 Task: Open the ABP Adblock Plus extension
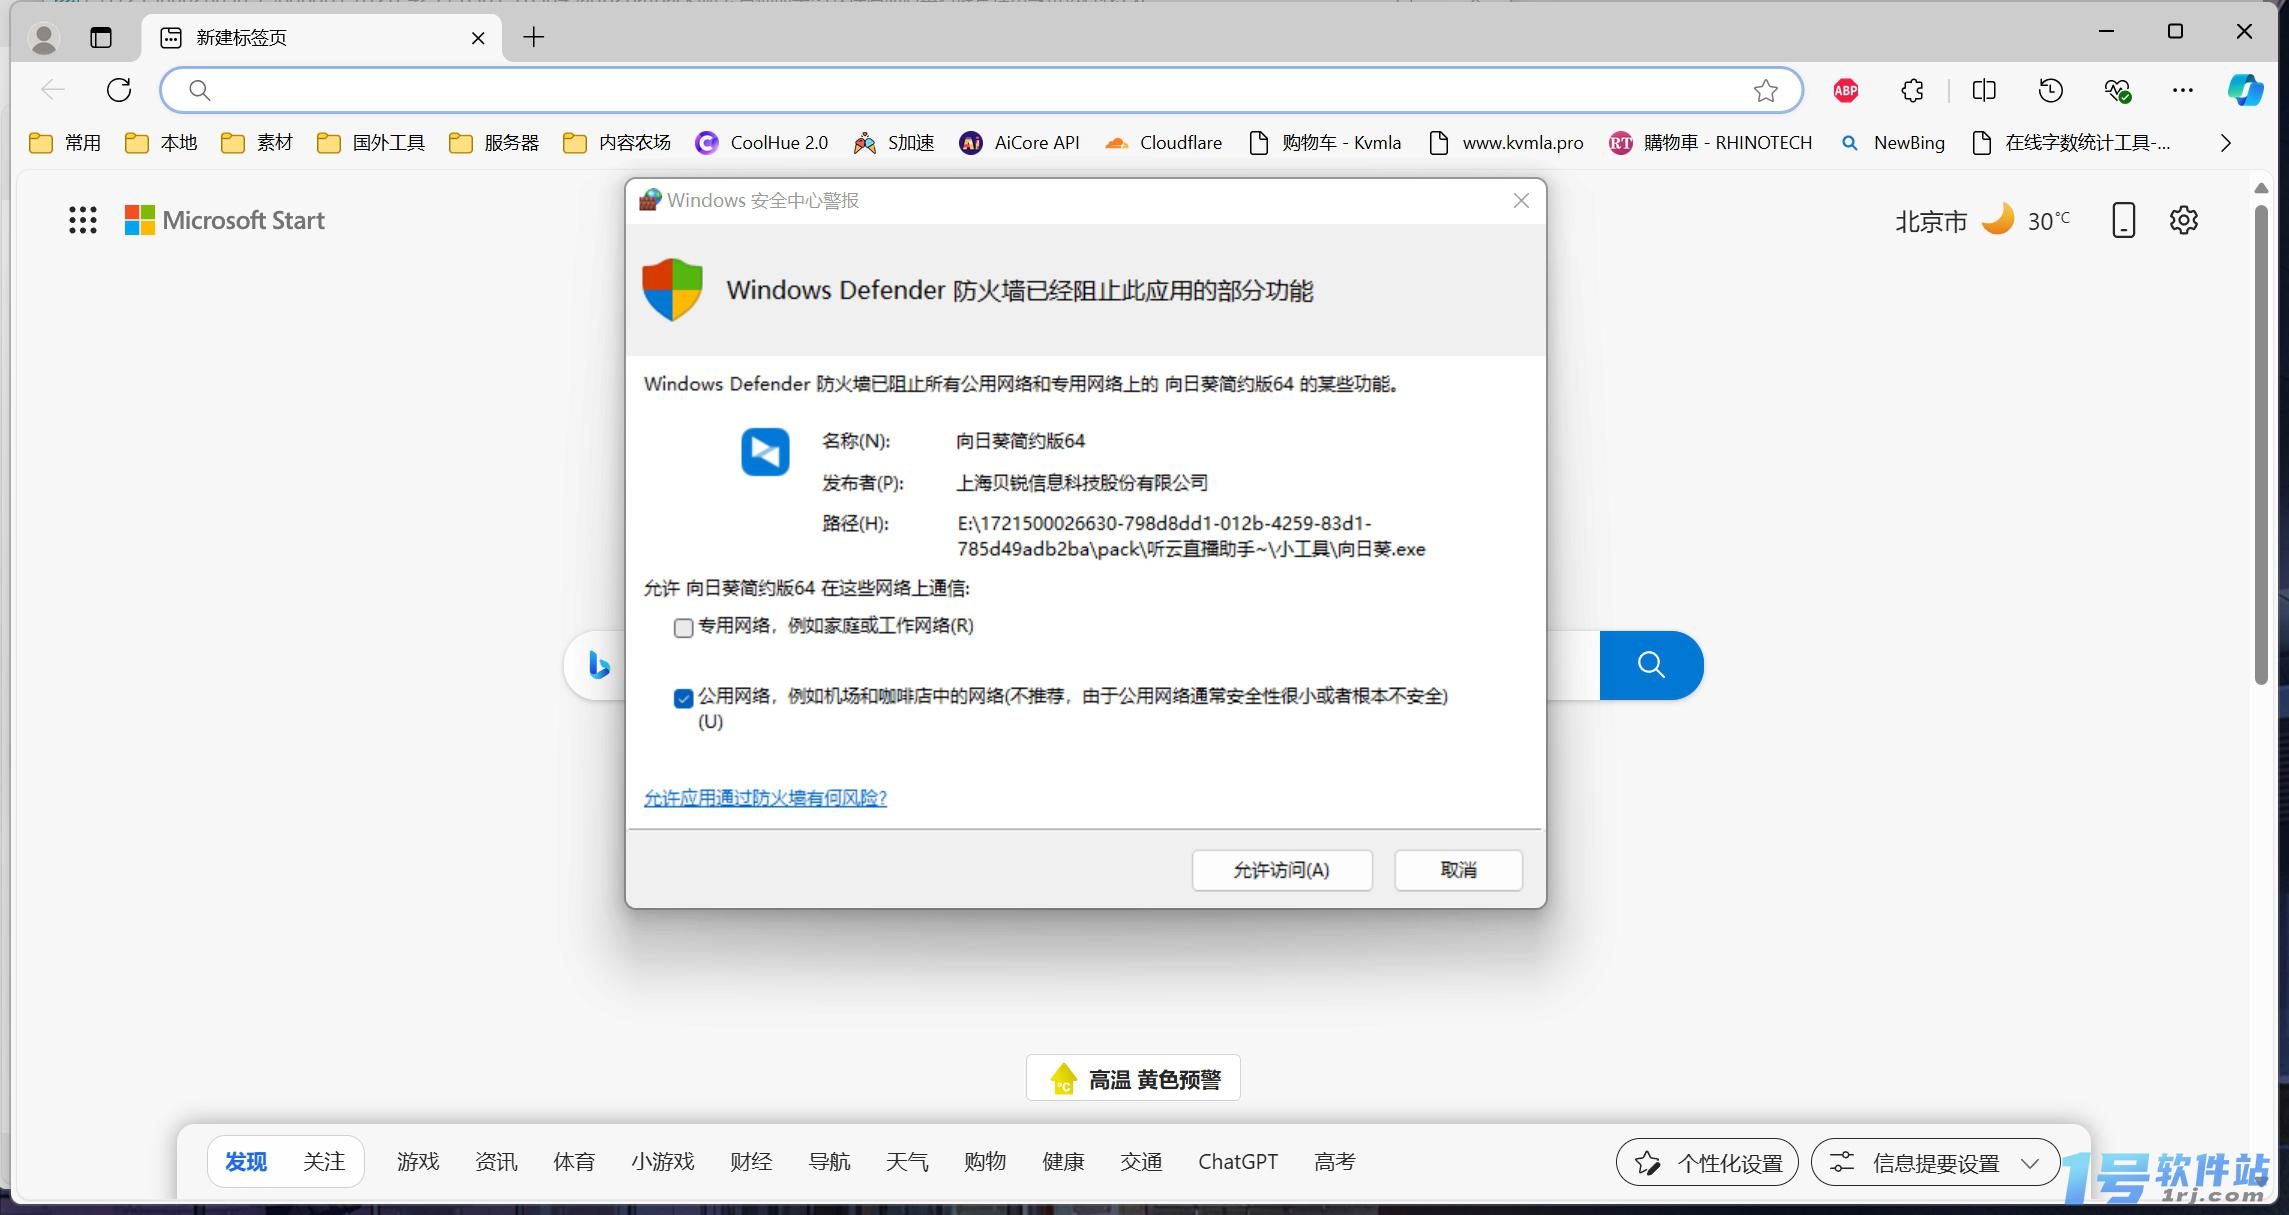pos(1846,91)
